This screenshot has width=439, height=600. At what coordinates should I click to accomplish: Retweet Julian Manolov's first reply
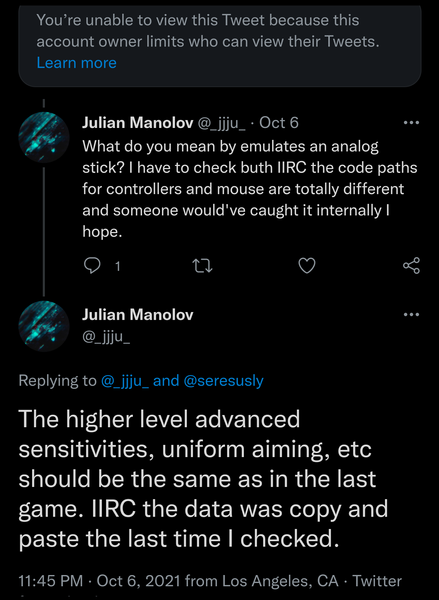click(202, 266)
